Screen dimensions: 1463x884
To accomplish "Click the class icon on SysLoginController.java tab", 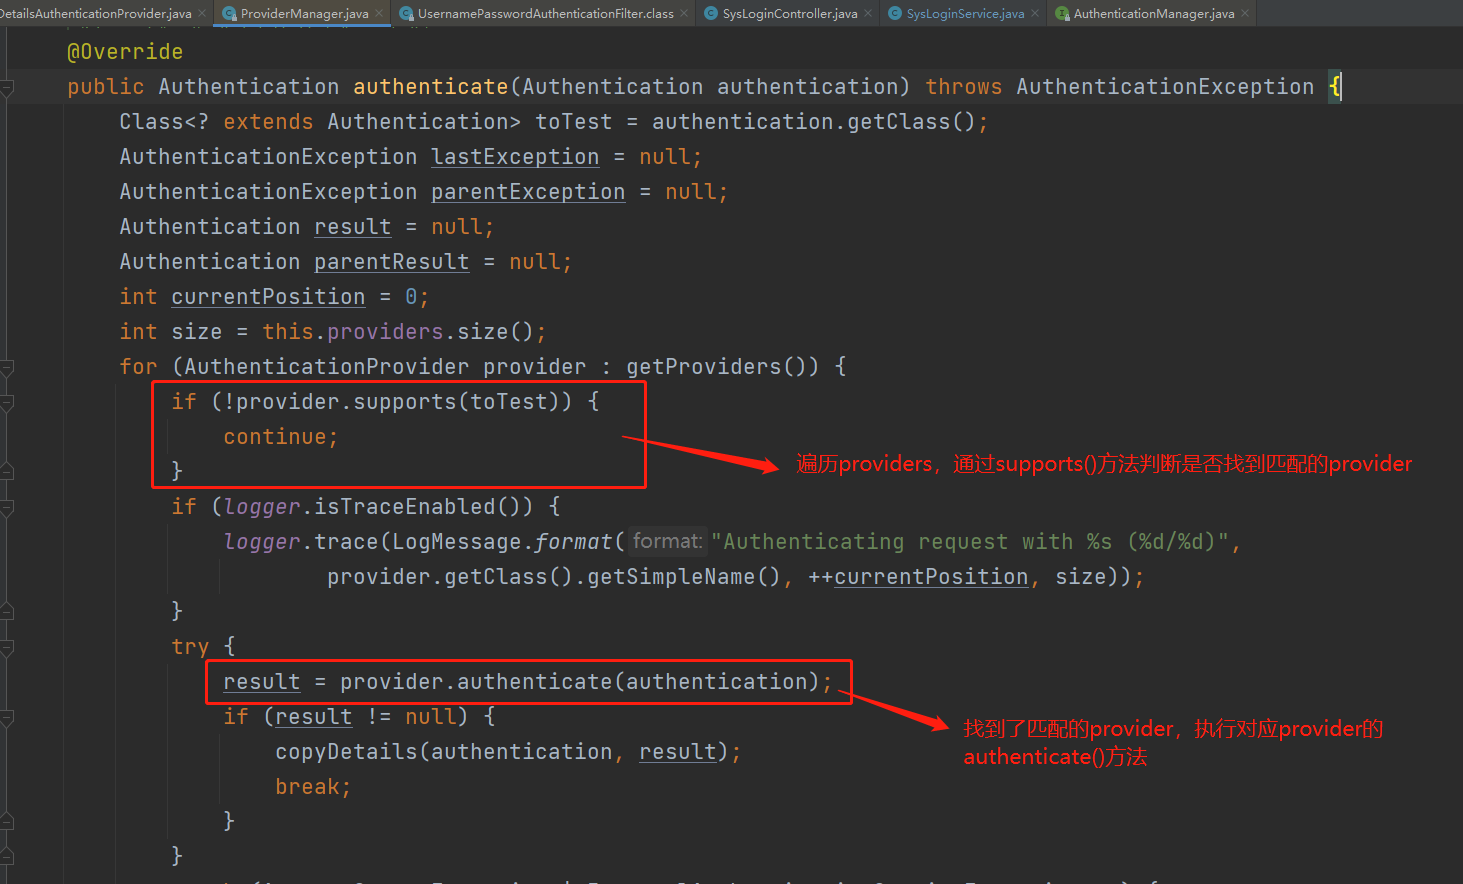I will coord(711,13).
